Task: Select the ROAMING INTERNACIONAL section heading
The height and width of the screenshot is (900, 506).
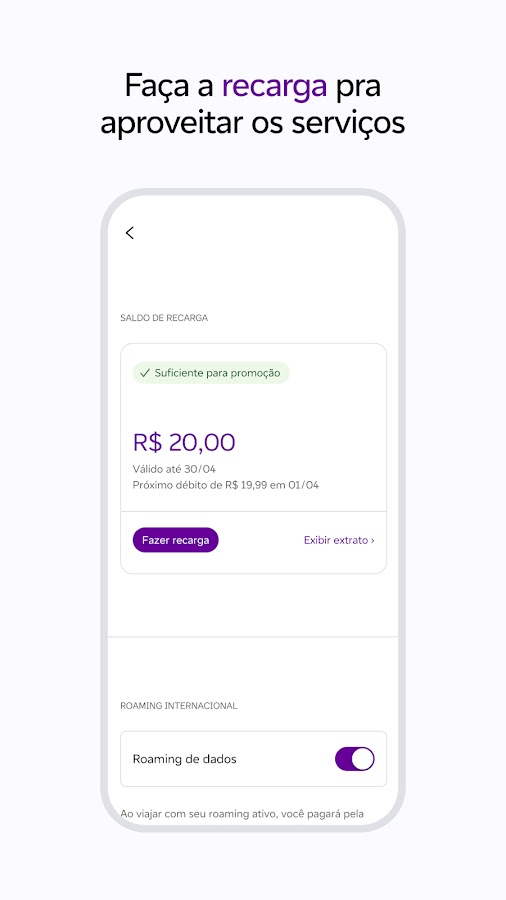Action: click(178, 705)
